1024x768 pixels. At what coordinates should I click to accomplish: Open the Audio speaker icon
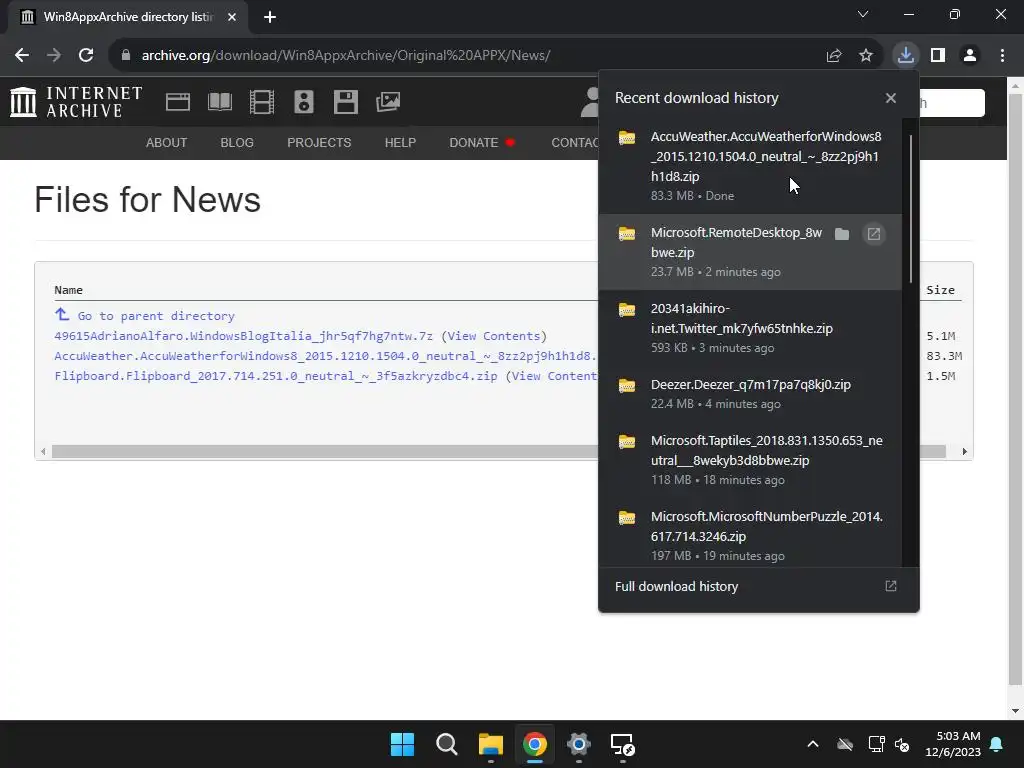pos(304,102)
